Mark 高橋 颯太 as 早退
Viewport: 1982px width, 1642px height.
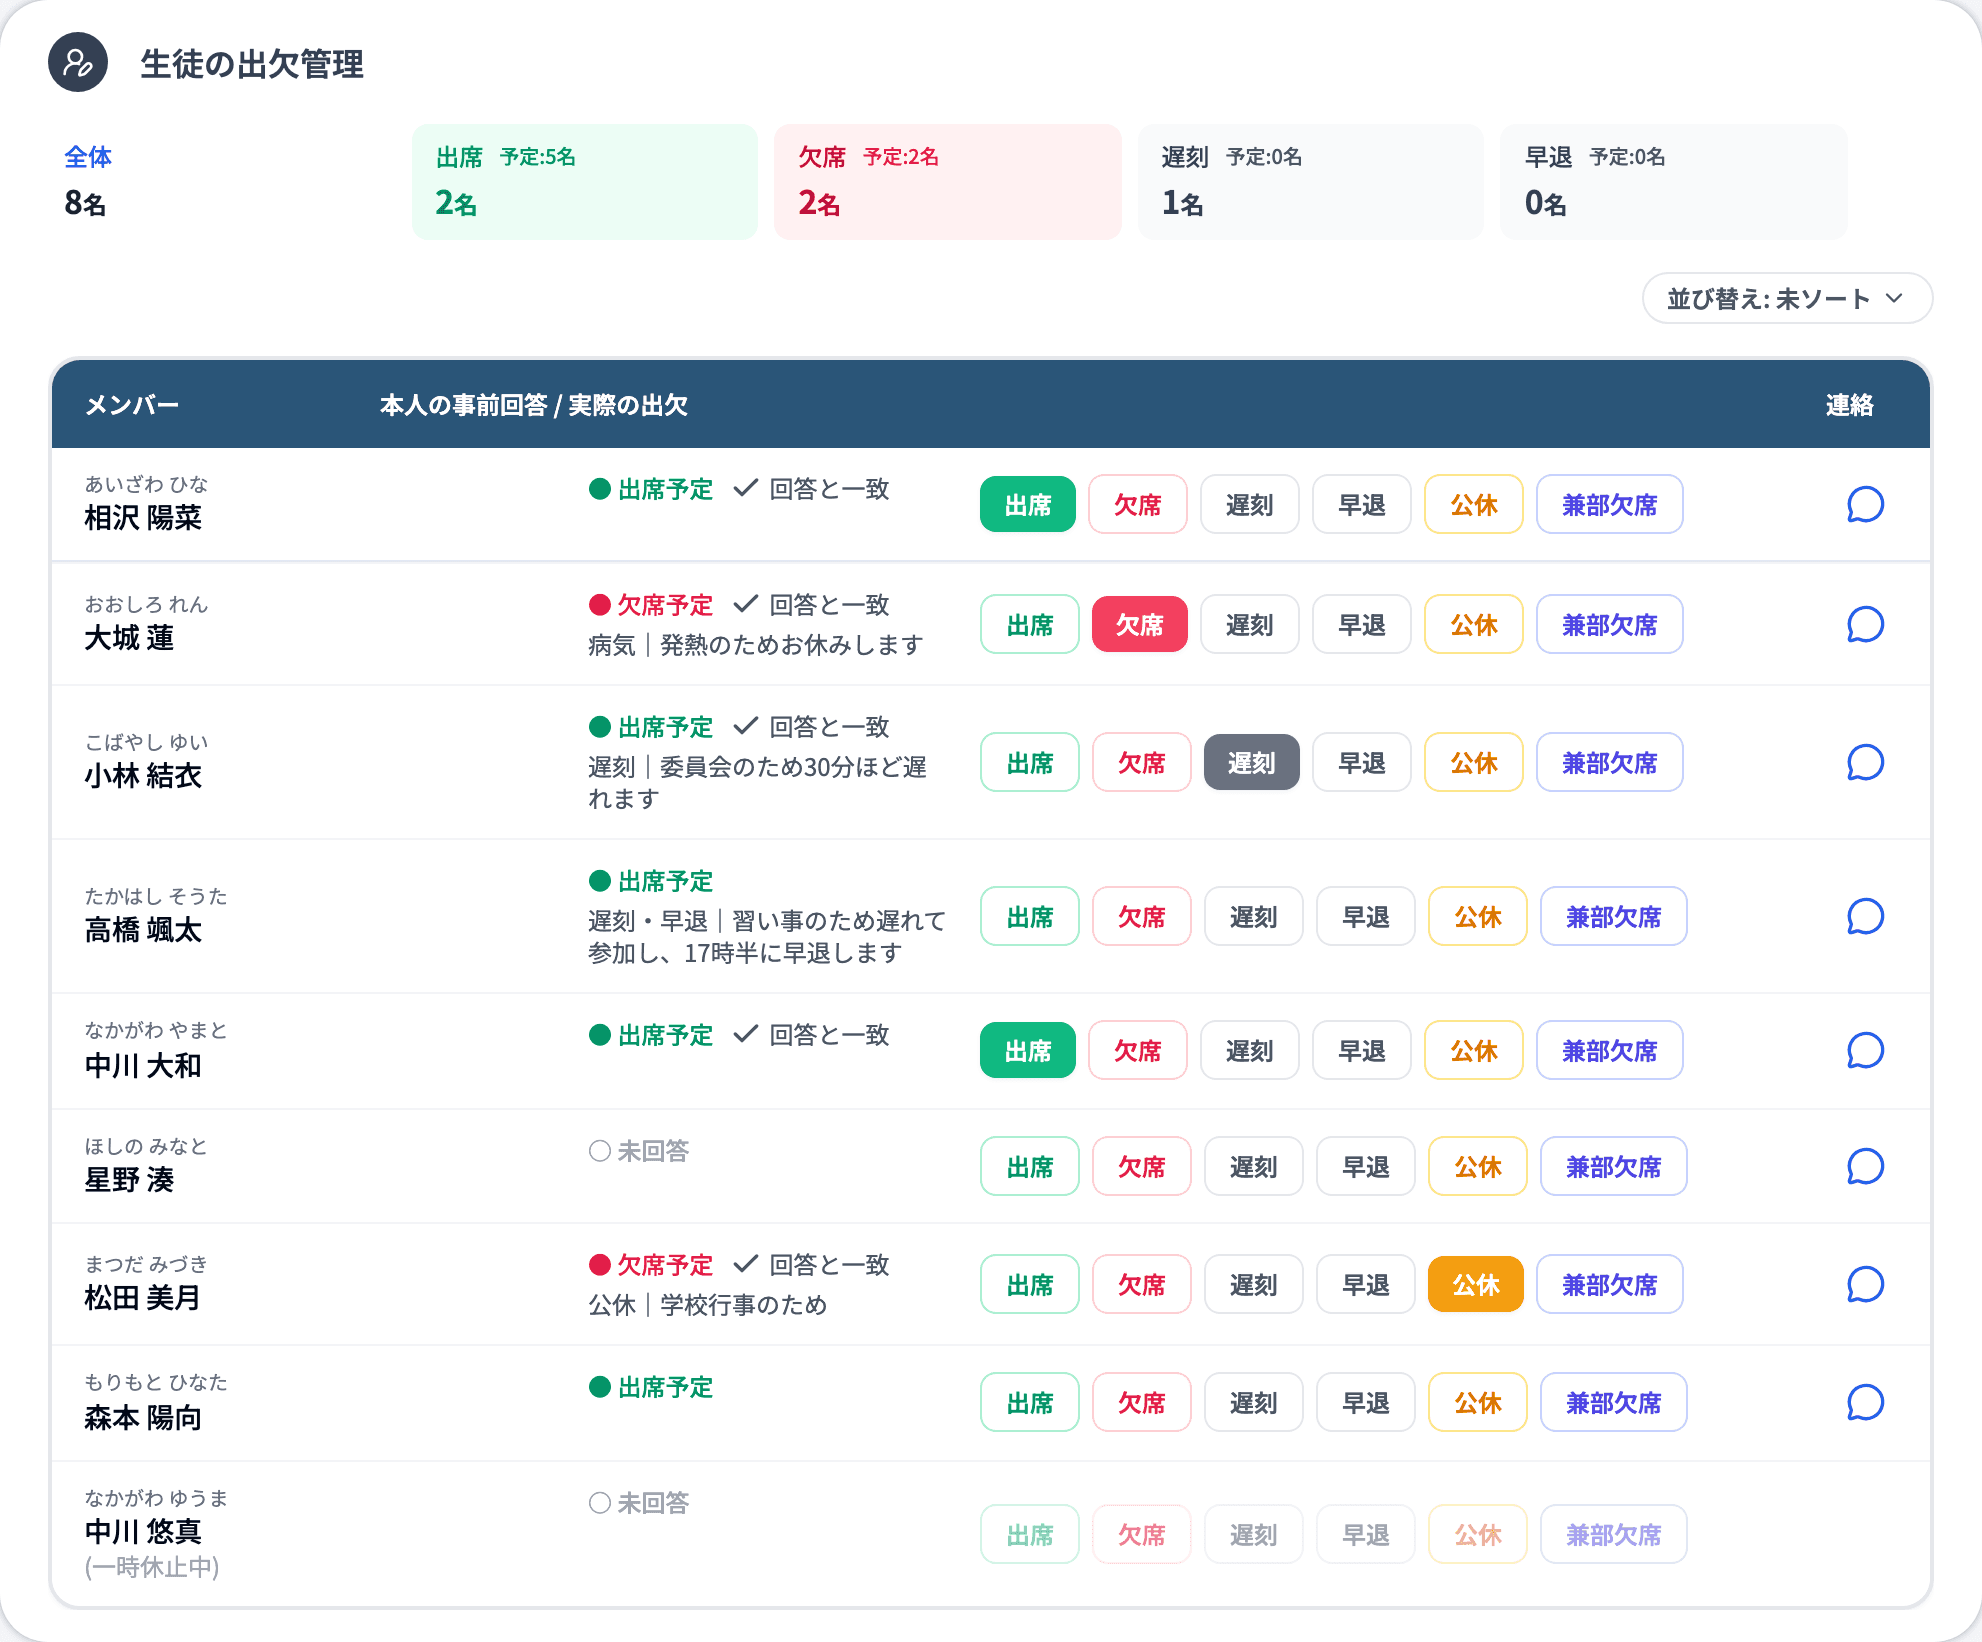[x=1366, y=917]
